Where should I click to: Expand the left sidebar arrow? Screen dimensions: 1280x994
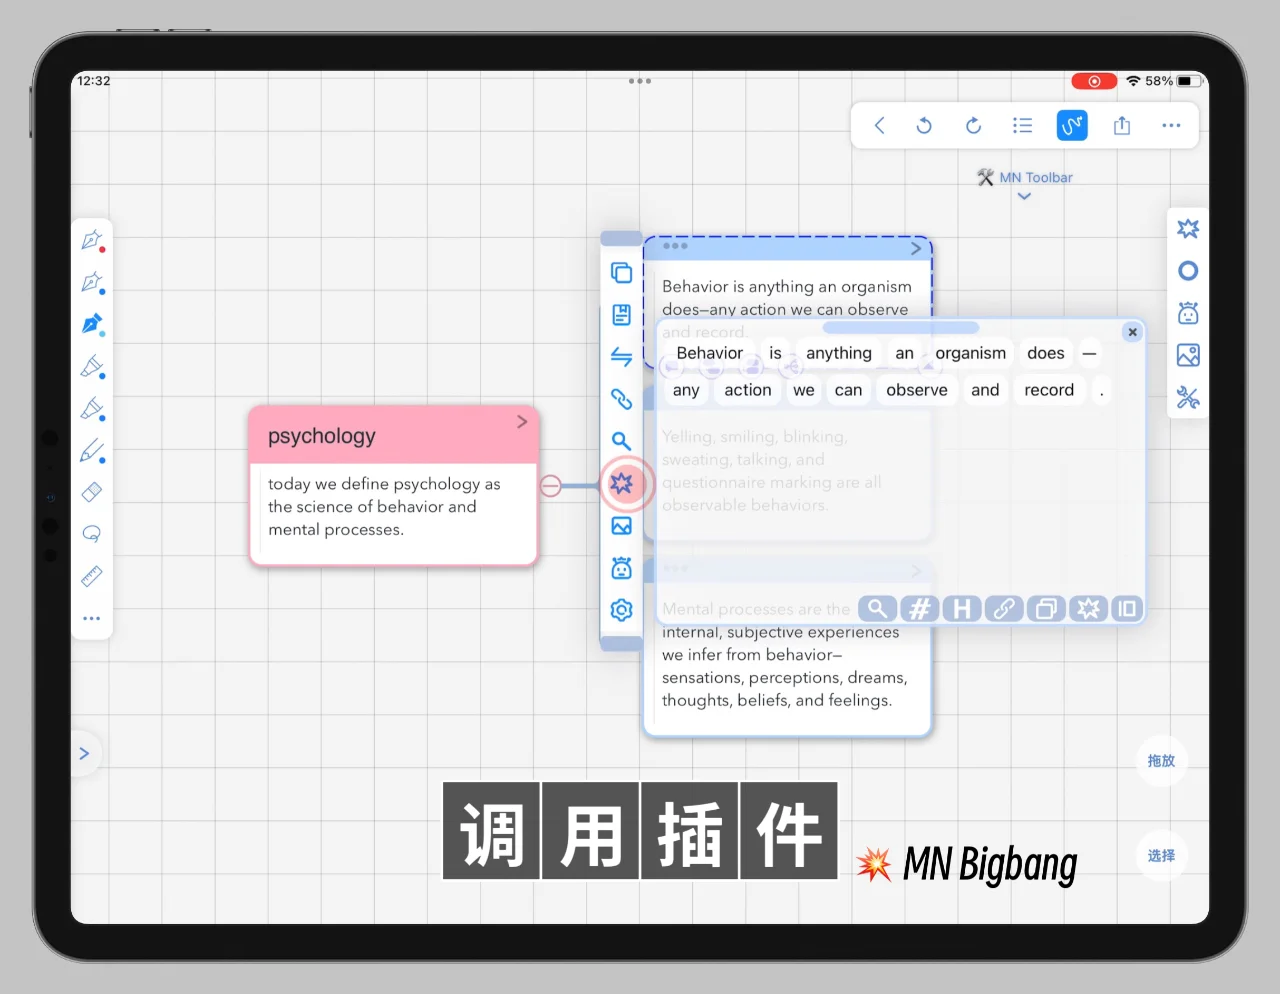(x=84, y=753)
